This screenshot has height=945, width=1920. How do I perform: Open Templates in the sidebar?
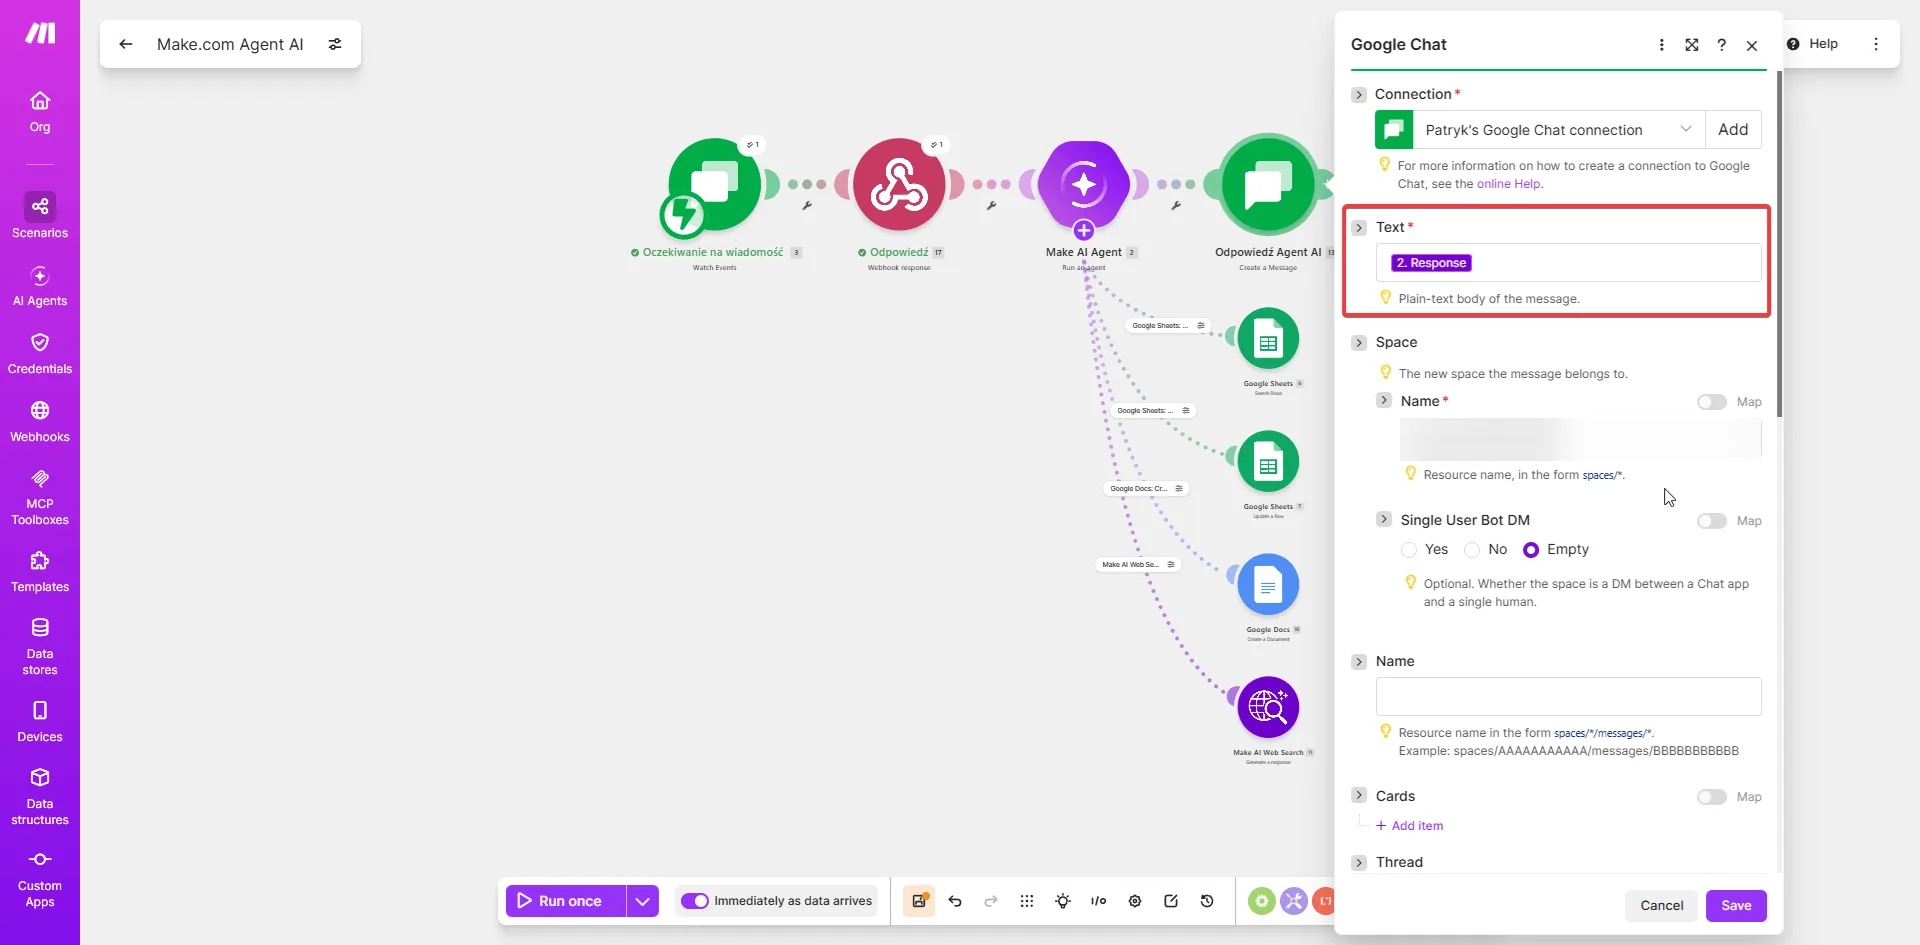tap(40, 572)
